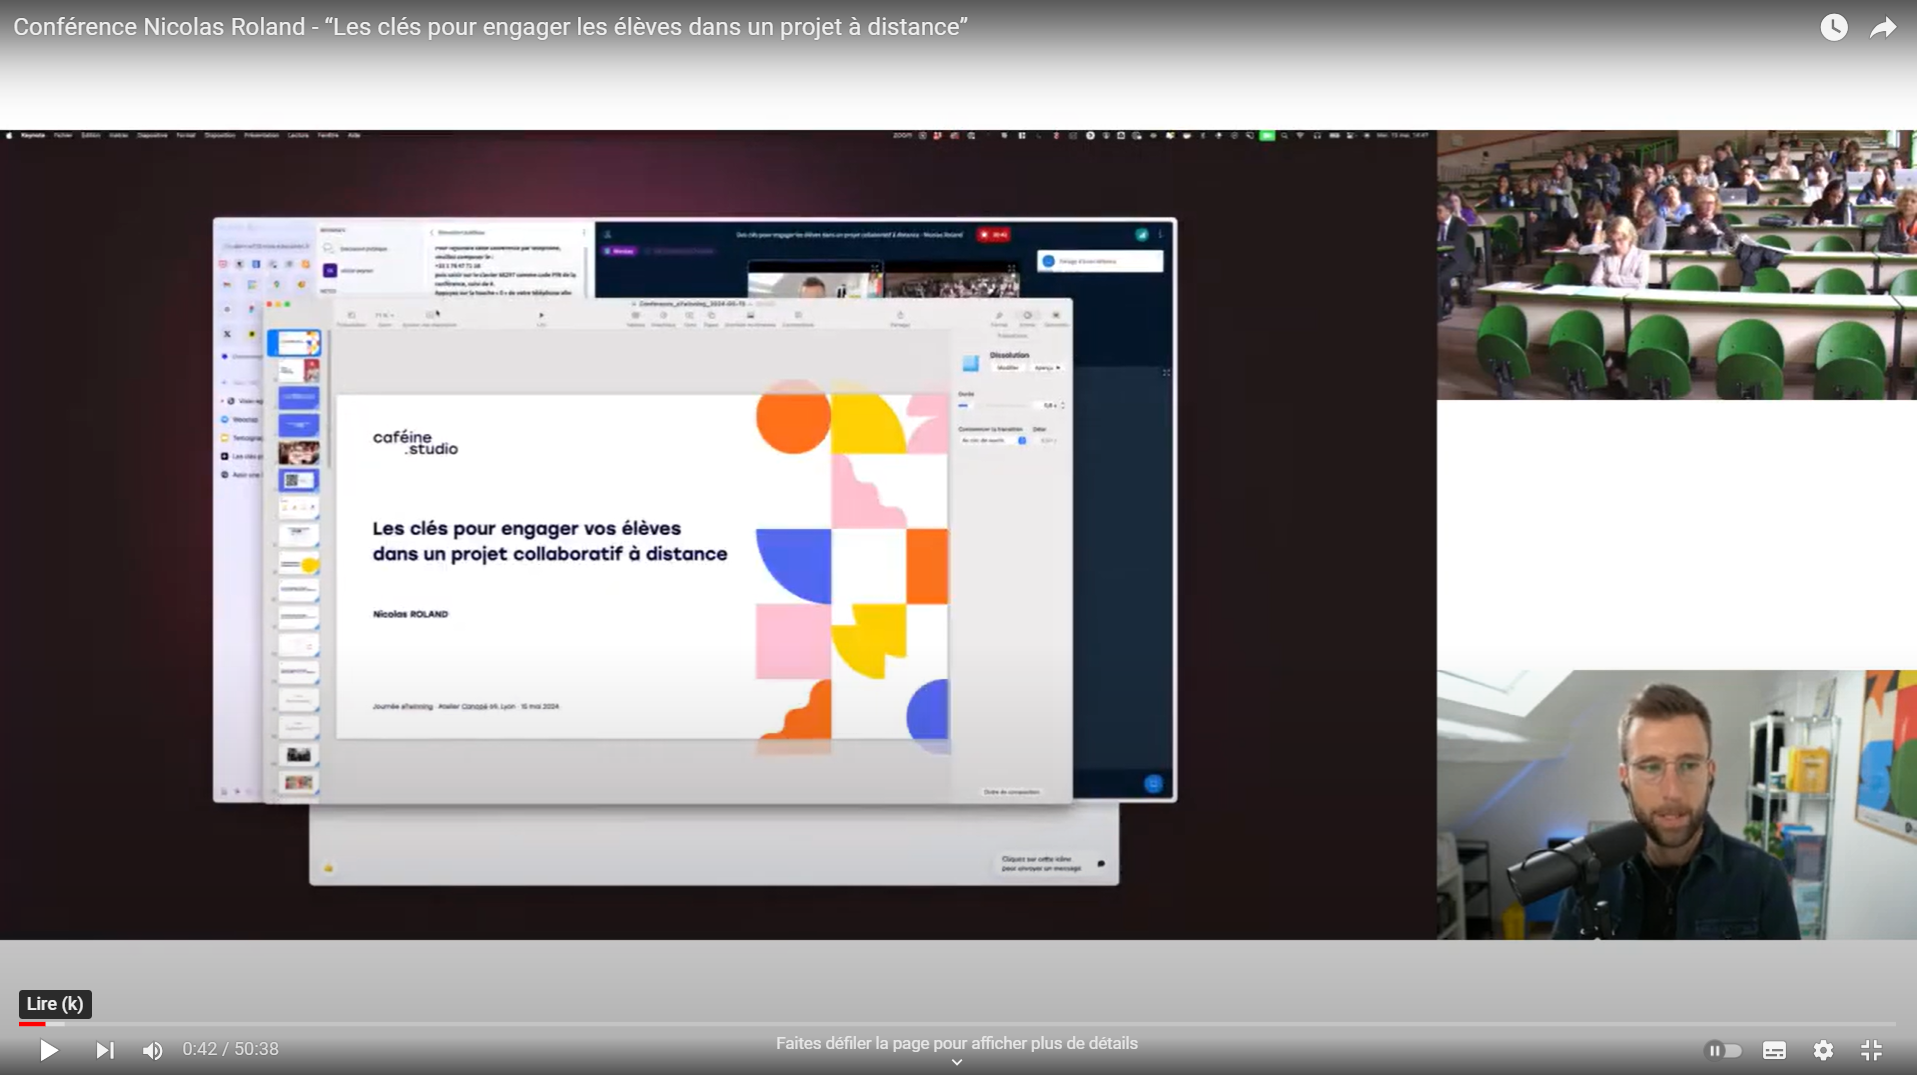This screenshot has width=1917, height=1075.
Task: Exit fullscreen mode using the shrink icon
Action: pos(1871,1050)
